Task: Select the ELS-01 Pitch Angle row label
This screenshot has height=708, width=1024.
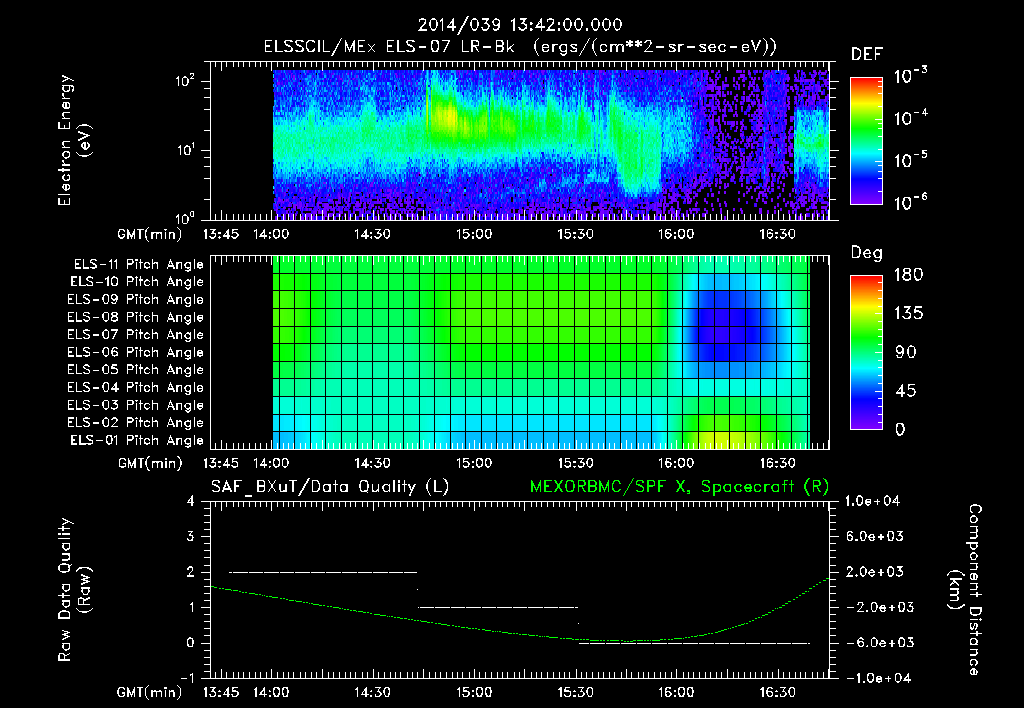Action: pos(137,440)
